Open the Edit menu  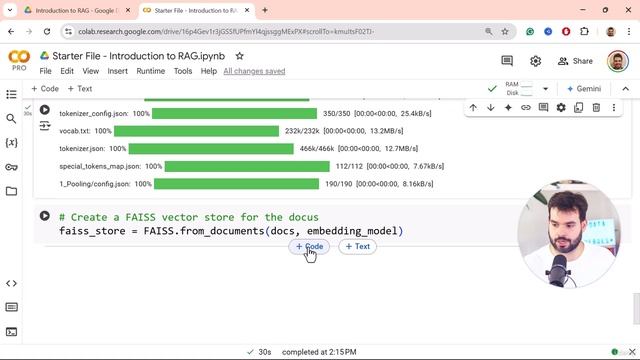(67, 71)
